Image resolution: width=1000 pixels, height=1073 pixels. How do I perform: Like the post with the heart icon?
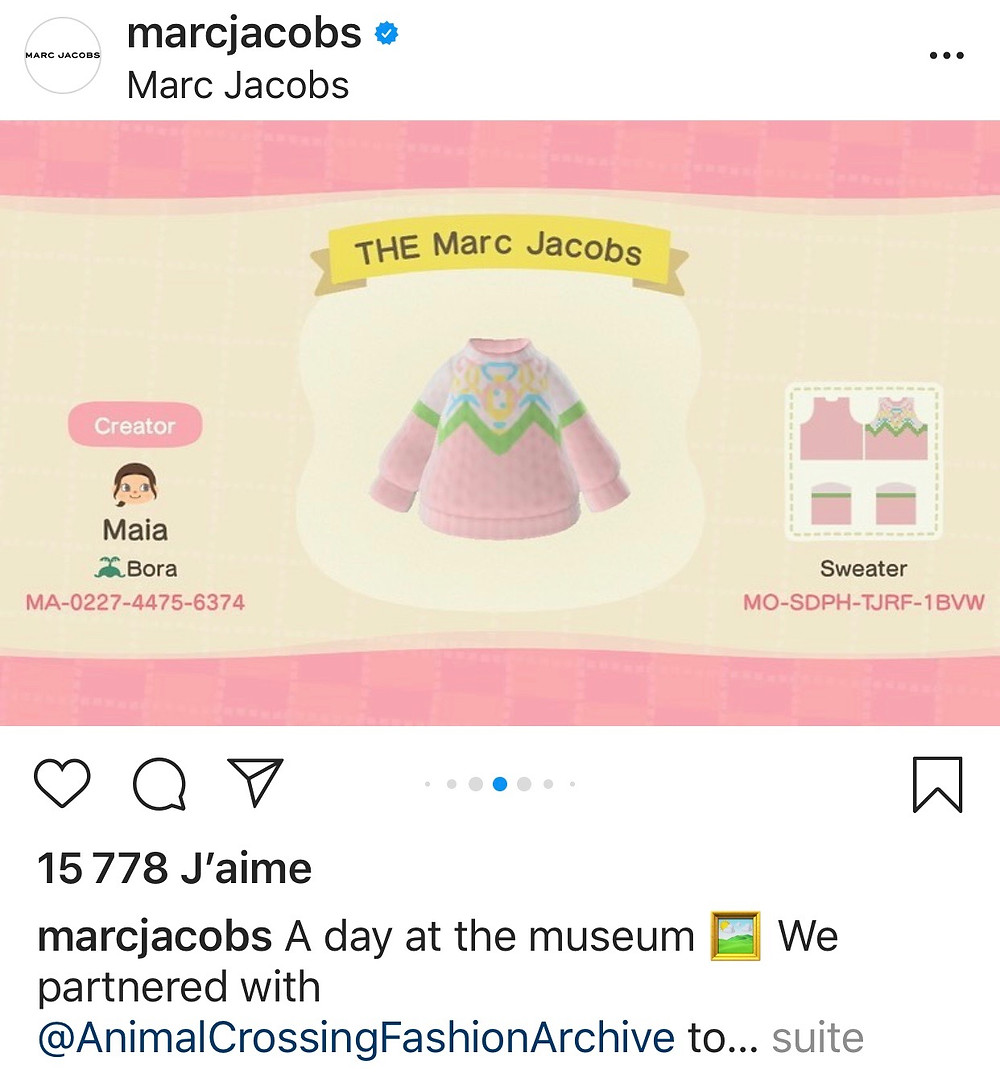tap(62, 783)
